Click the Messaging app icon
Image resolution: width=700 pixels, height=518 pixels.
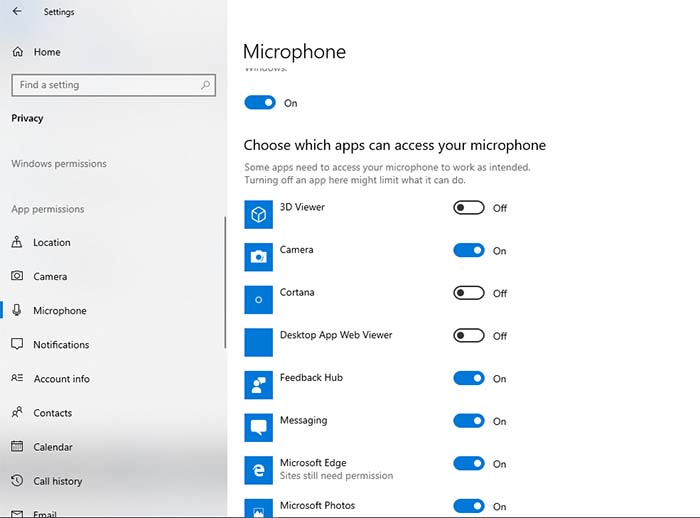(x=258, y=428)
